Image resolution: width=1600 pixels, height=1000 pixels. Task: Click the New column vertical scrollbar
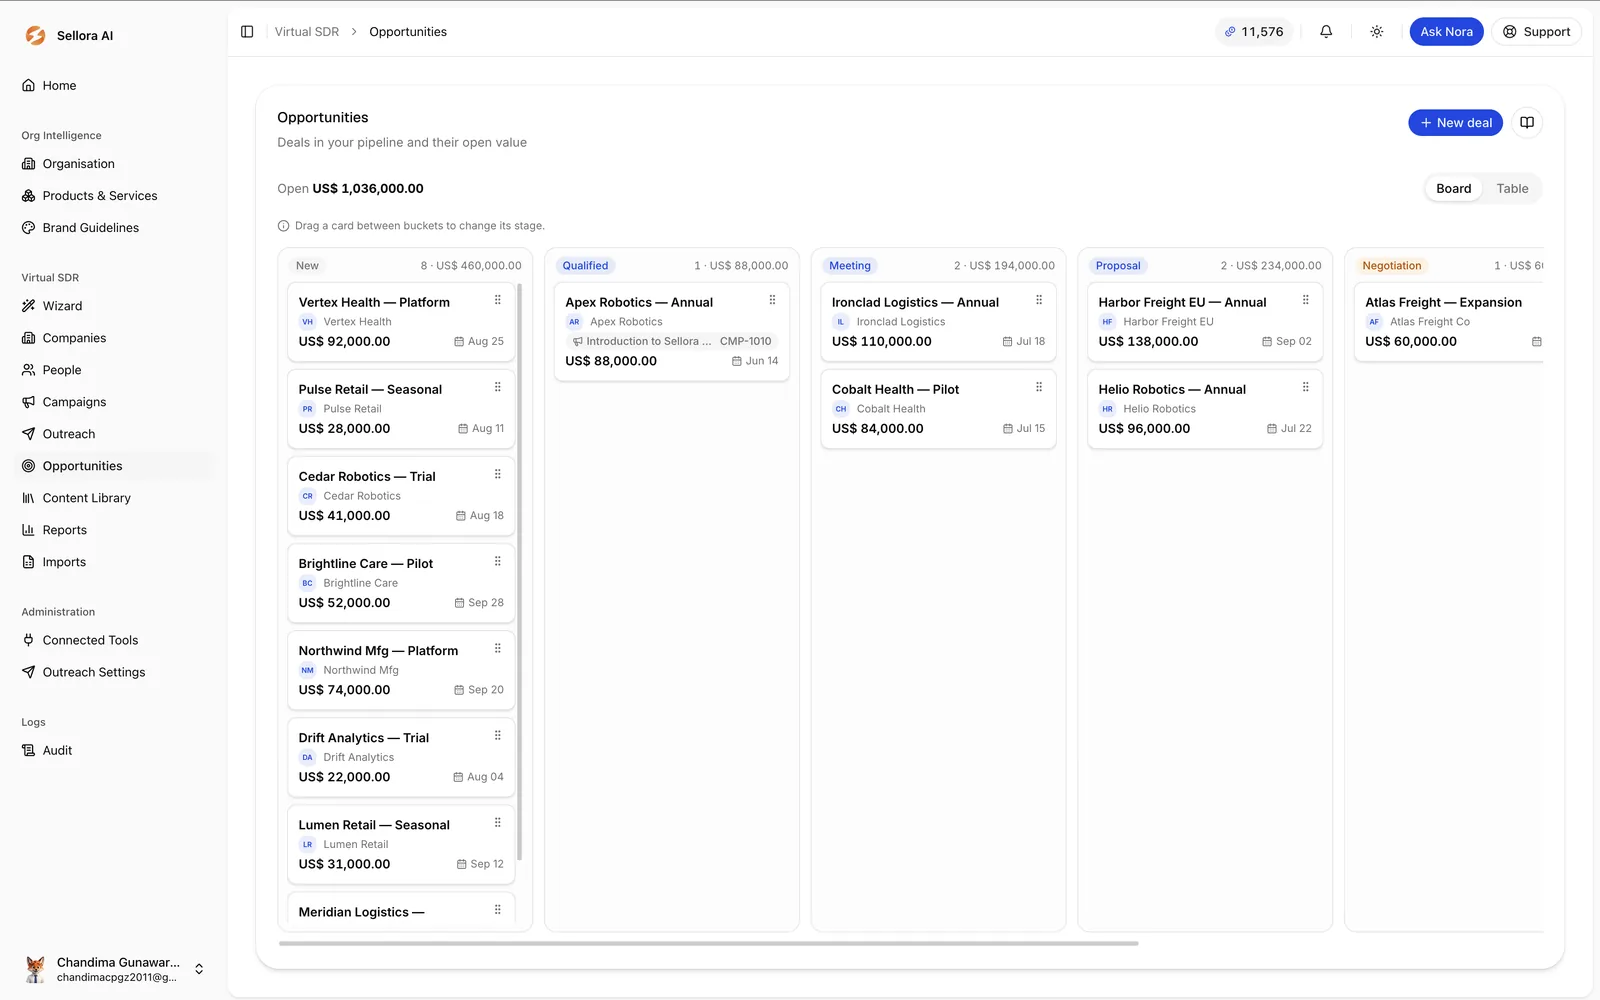[x=520, y=570]
